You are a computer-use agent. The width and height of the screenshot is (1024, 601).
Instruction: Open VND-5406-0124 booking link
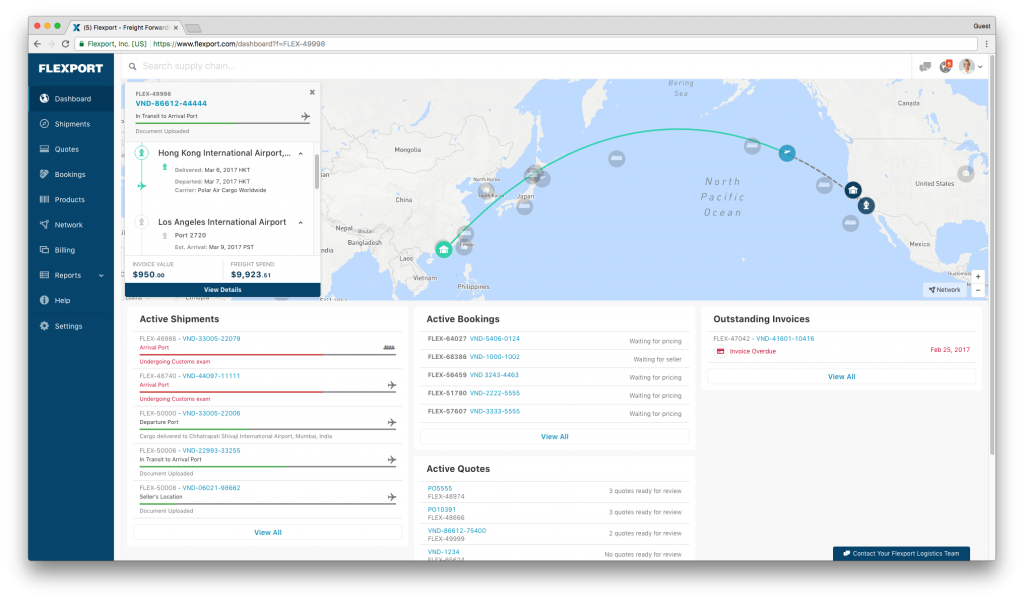tap(495, 339)
